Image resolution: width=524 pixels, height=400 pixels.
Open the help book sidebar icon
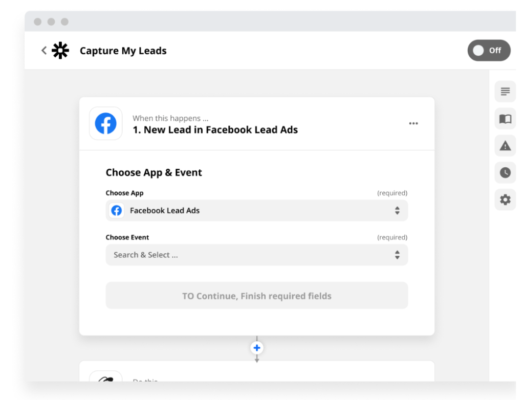[505, 119]
